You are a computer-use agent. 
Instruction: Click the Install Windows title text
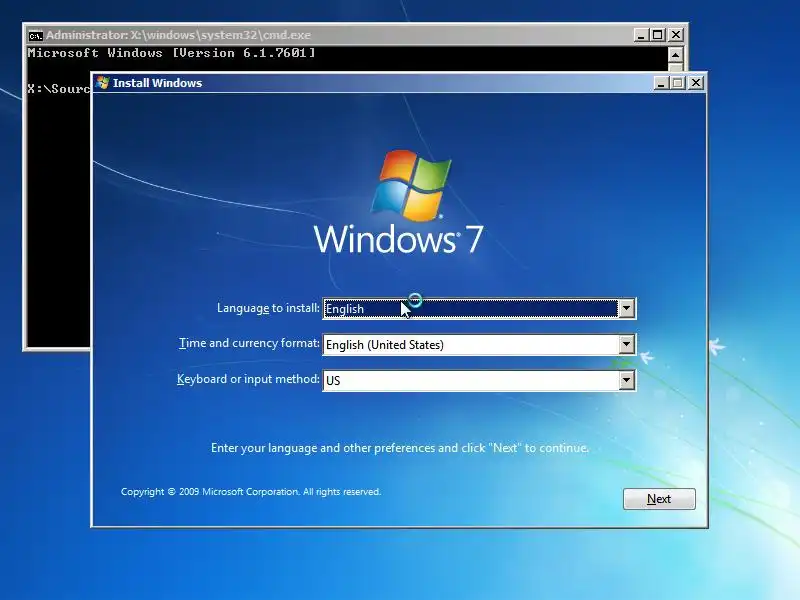coord(157,83)
